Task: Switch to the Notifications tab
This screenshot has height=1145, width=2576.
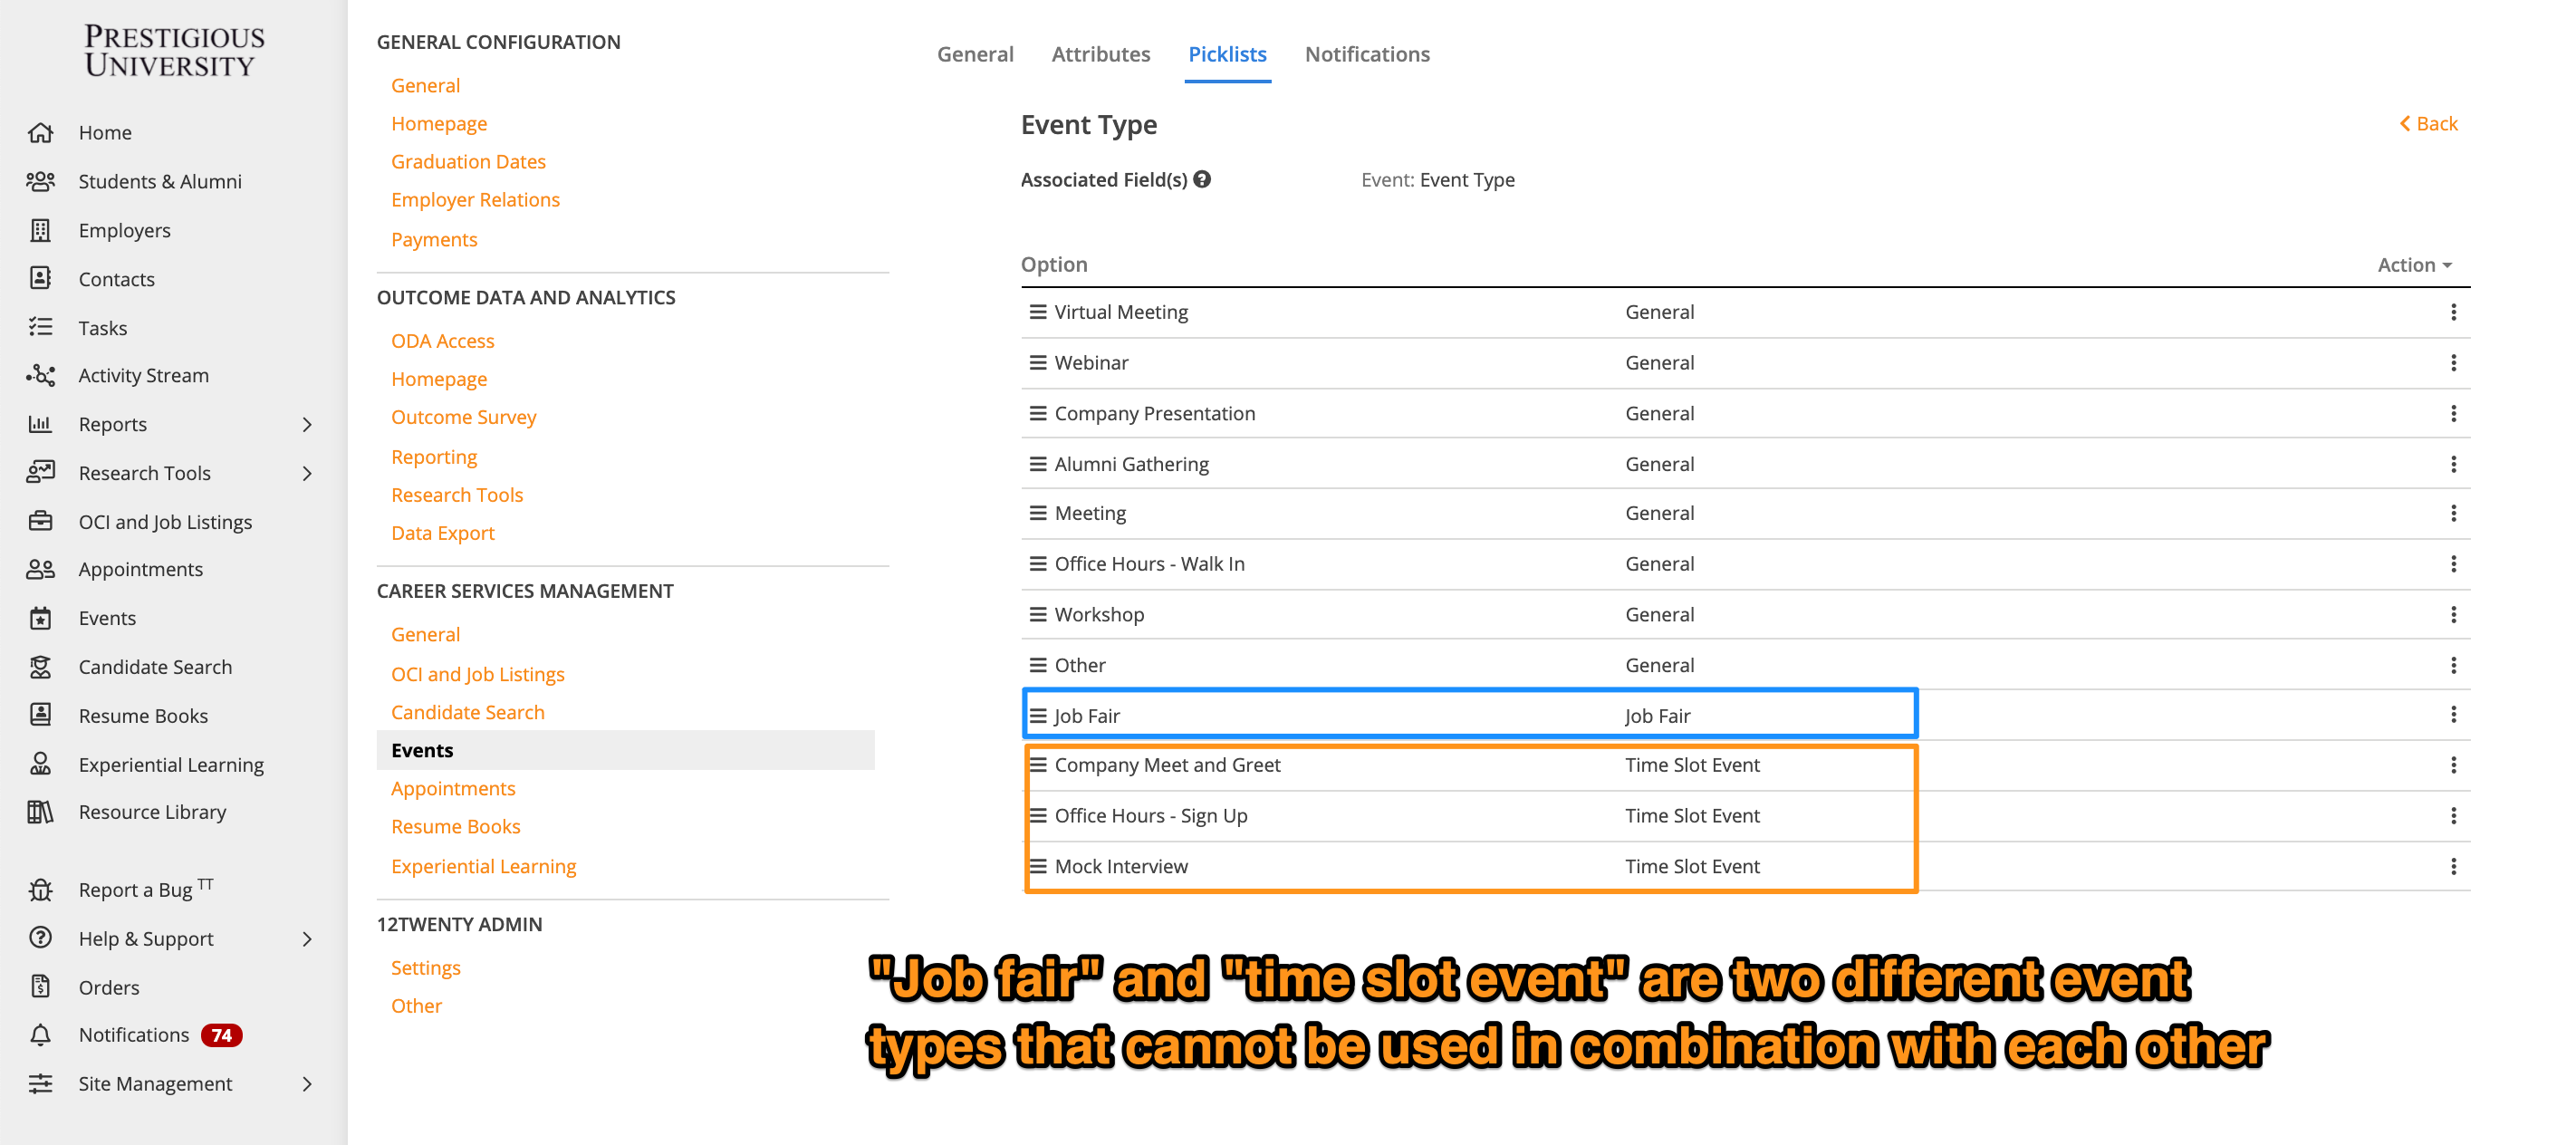Action: coord(1366,54)
